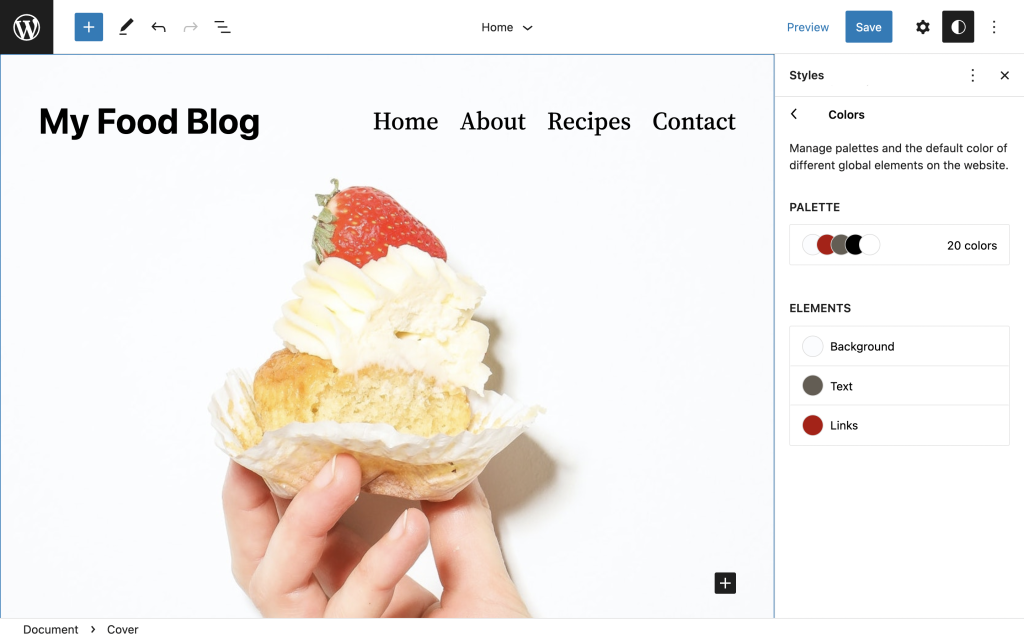1024x640 pixels.
Task: Click the Recipes navigation item
Action: pyautogui.click(x=588, y=121)
